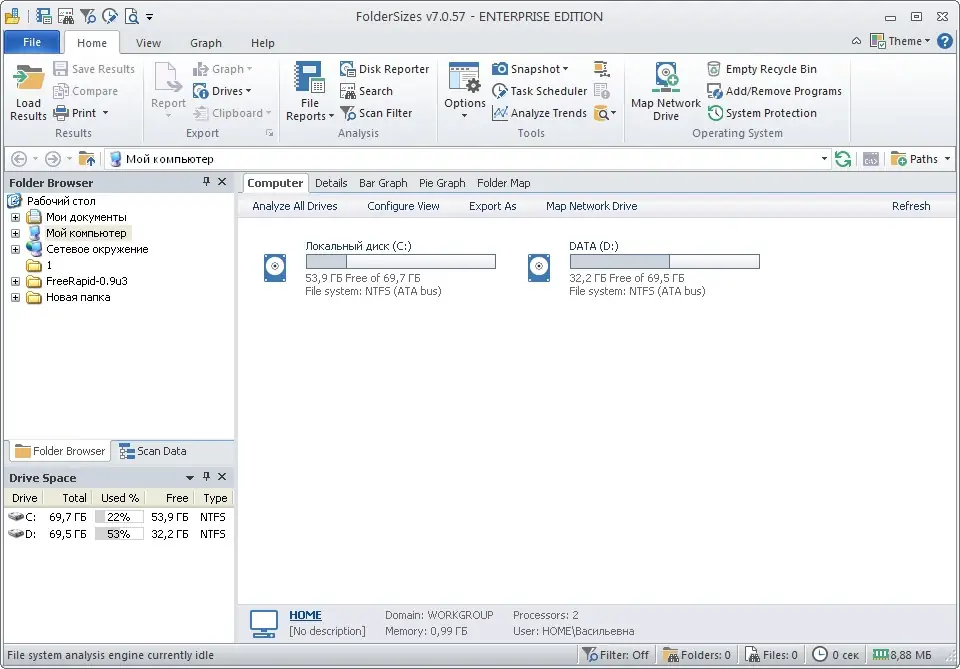Open System Protection
Screen dimensions: 960x669
click(762, 113)
